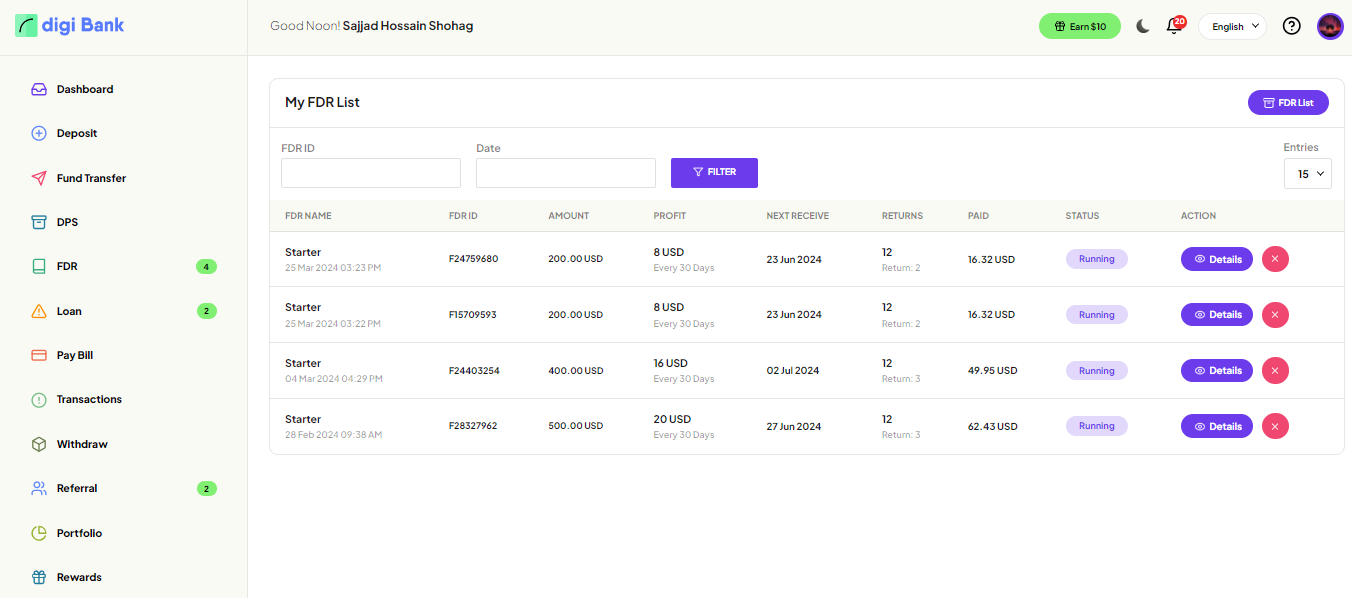
Task: Go to Fund Transfer in sidebar
Action: point(91,178)
